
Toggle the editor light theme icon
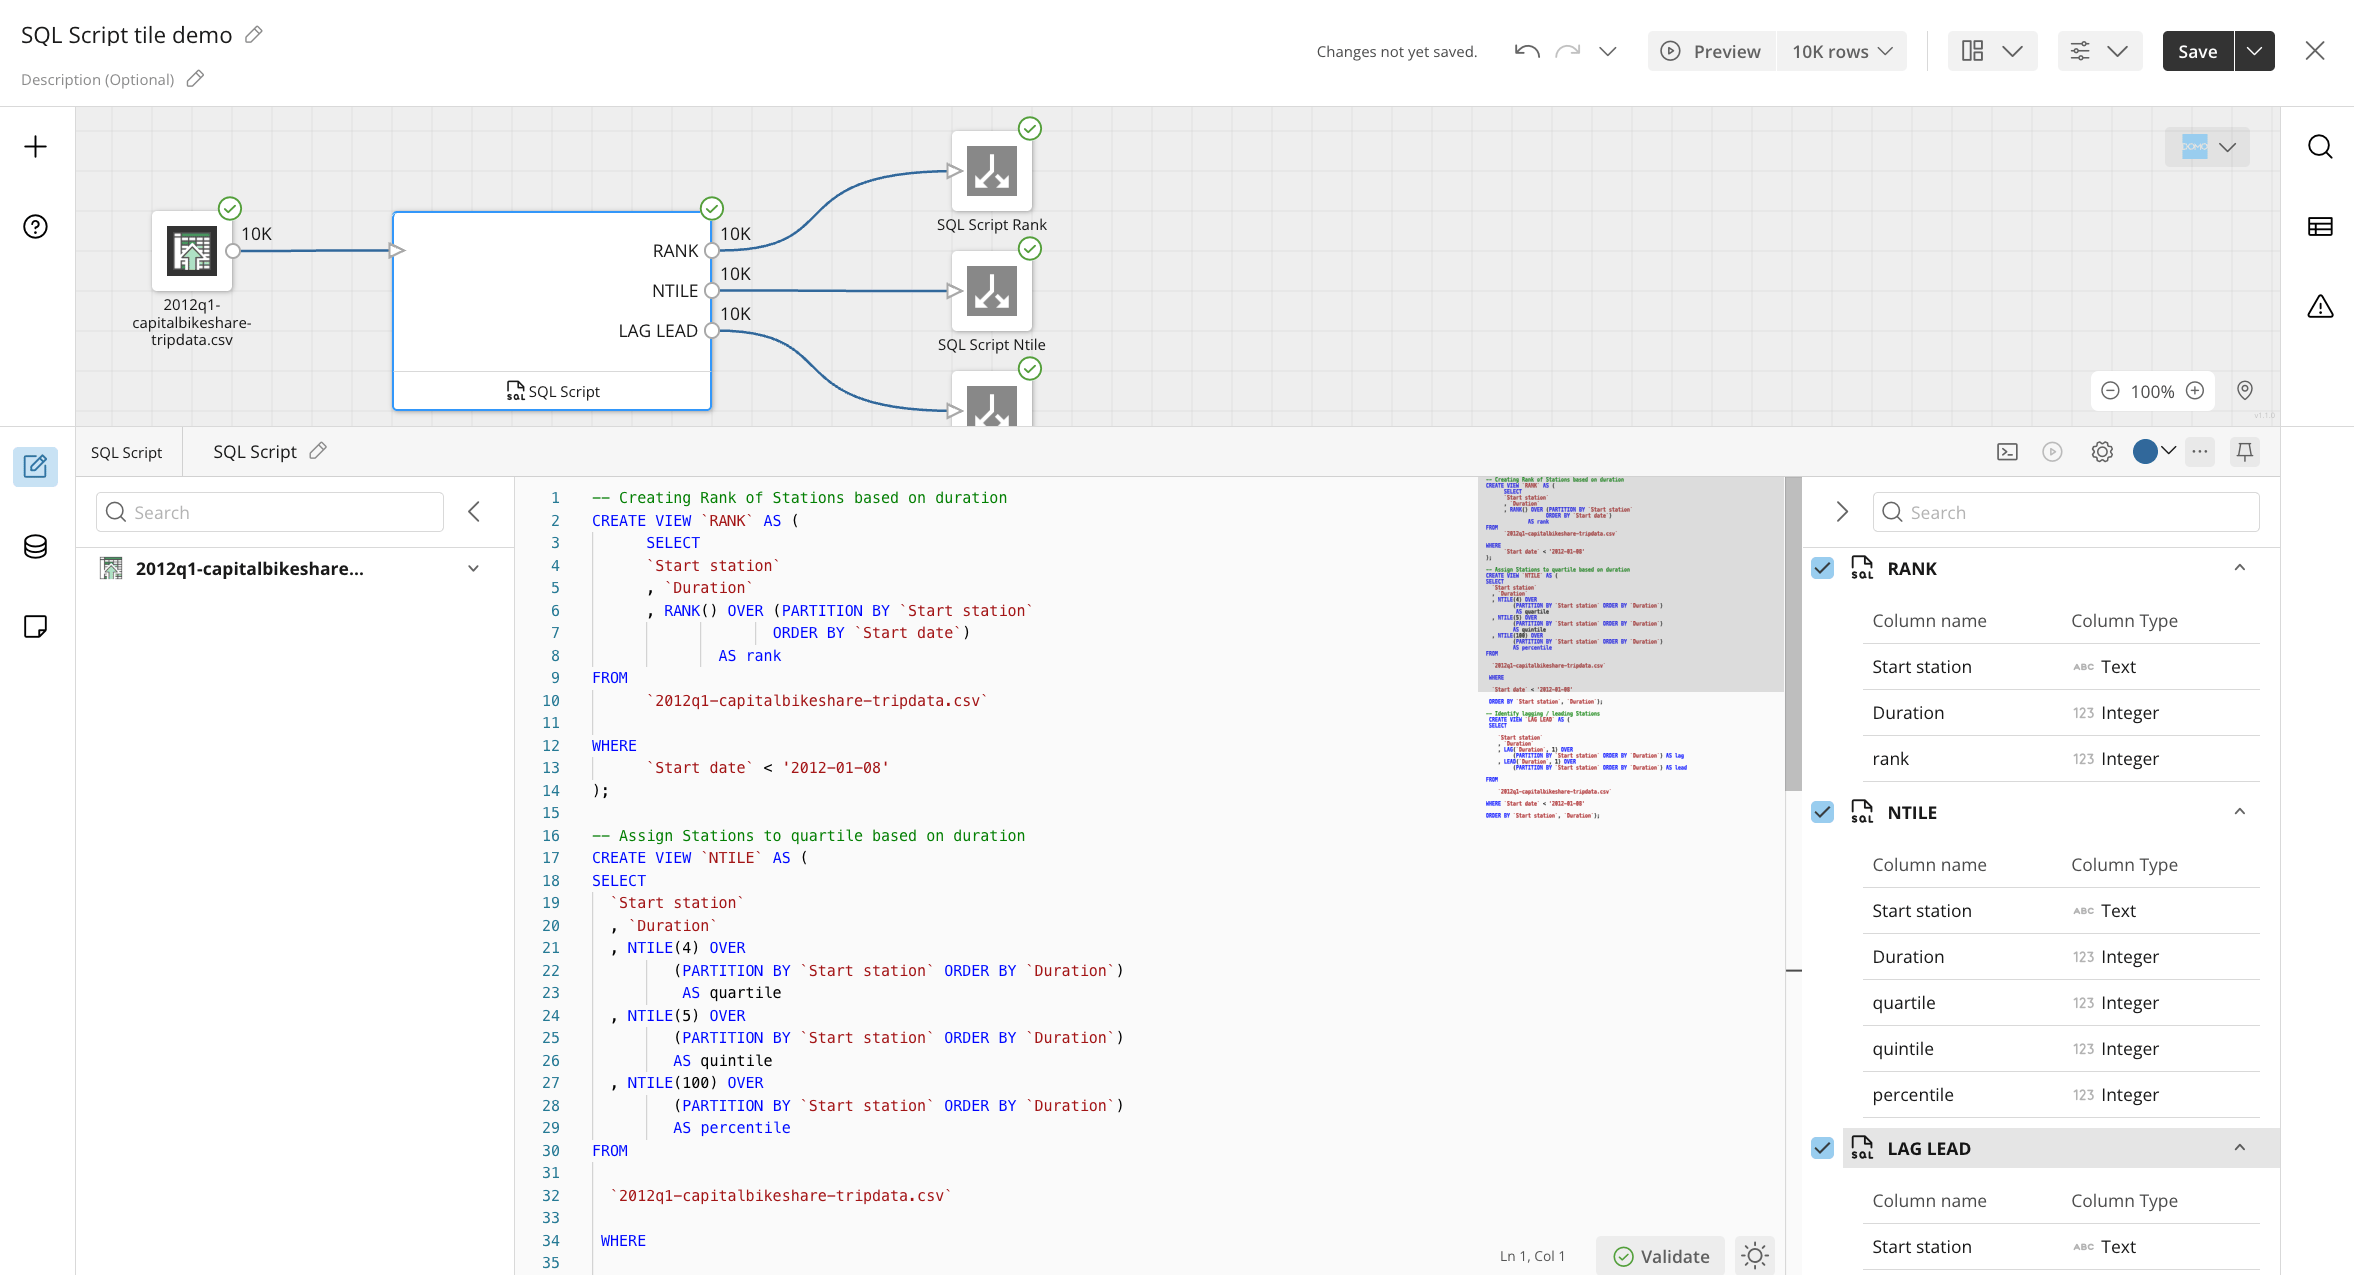point(1755,1256)
